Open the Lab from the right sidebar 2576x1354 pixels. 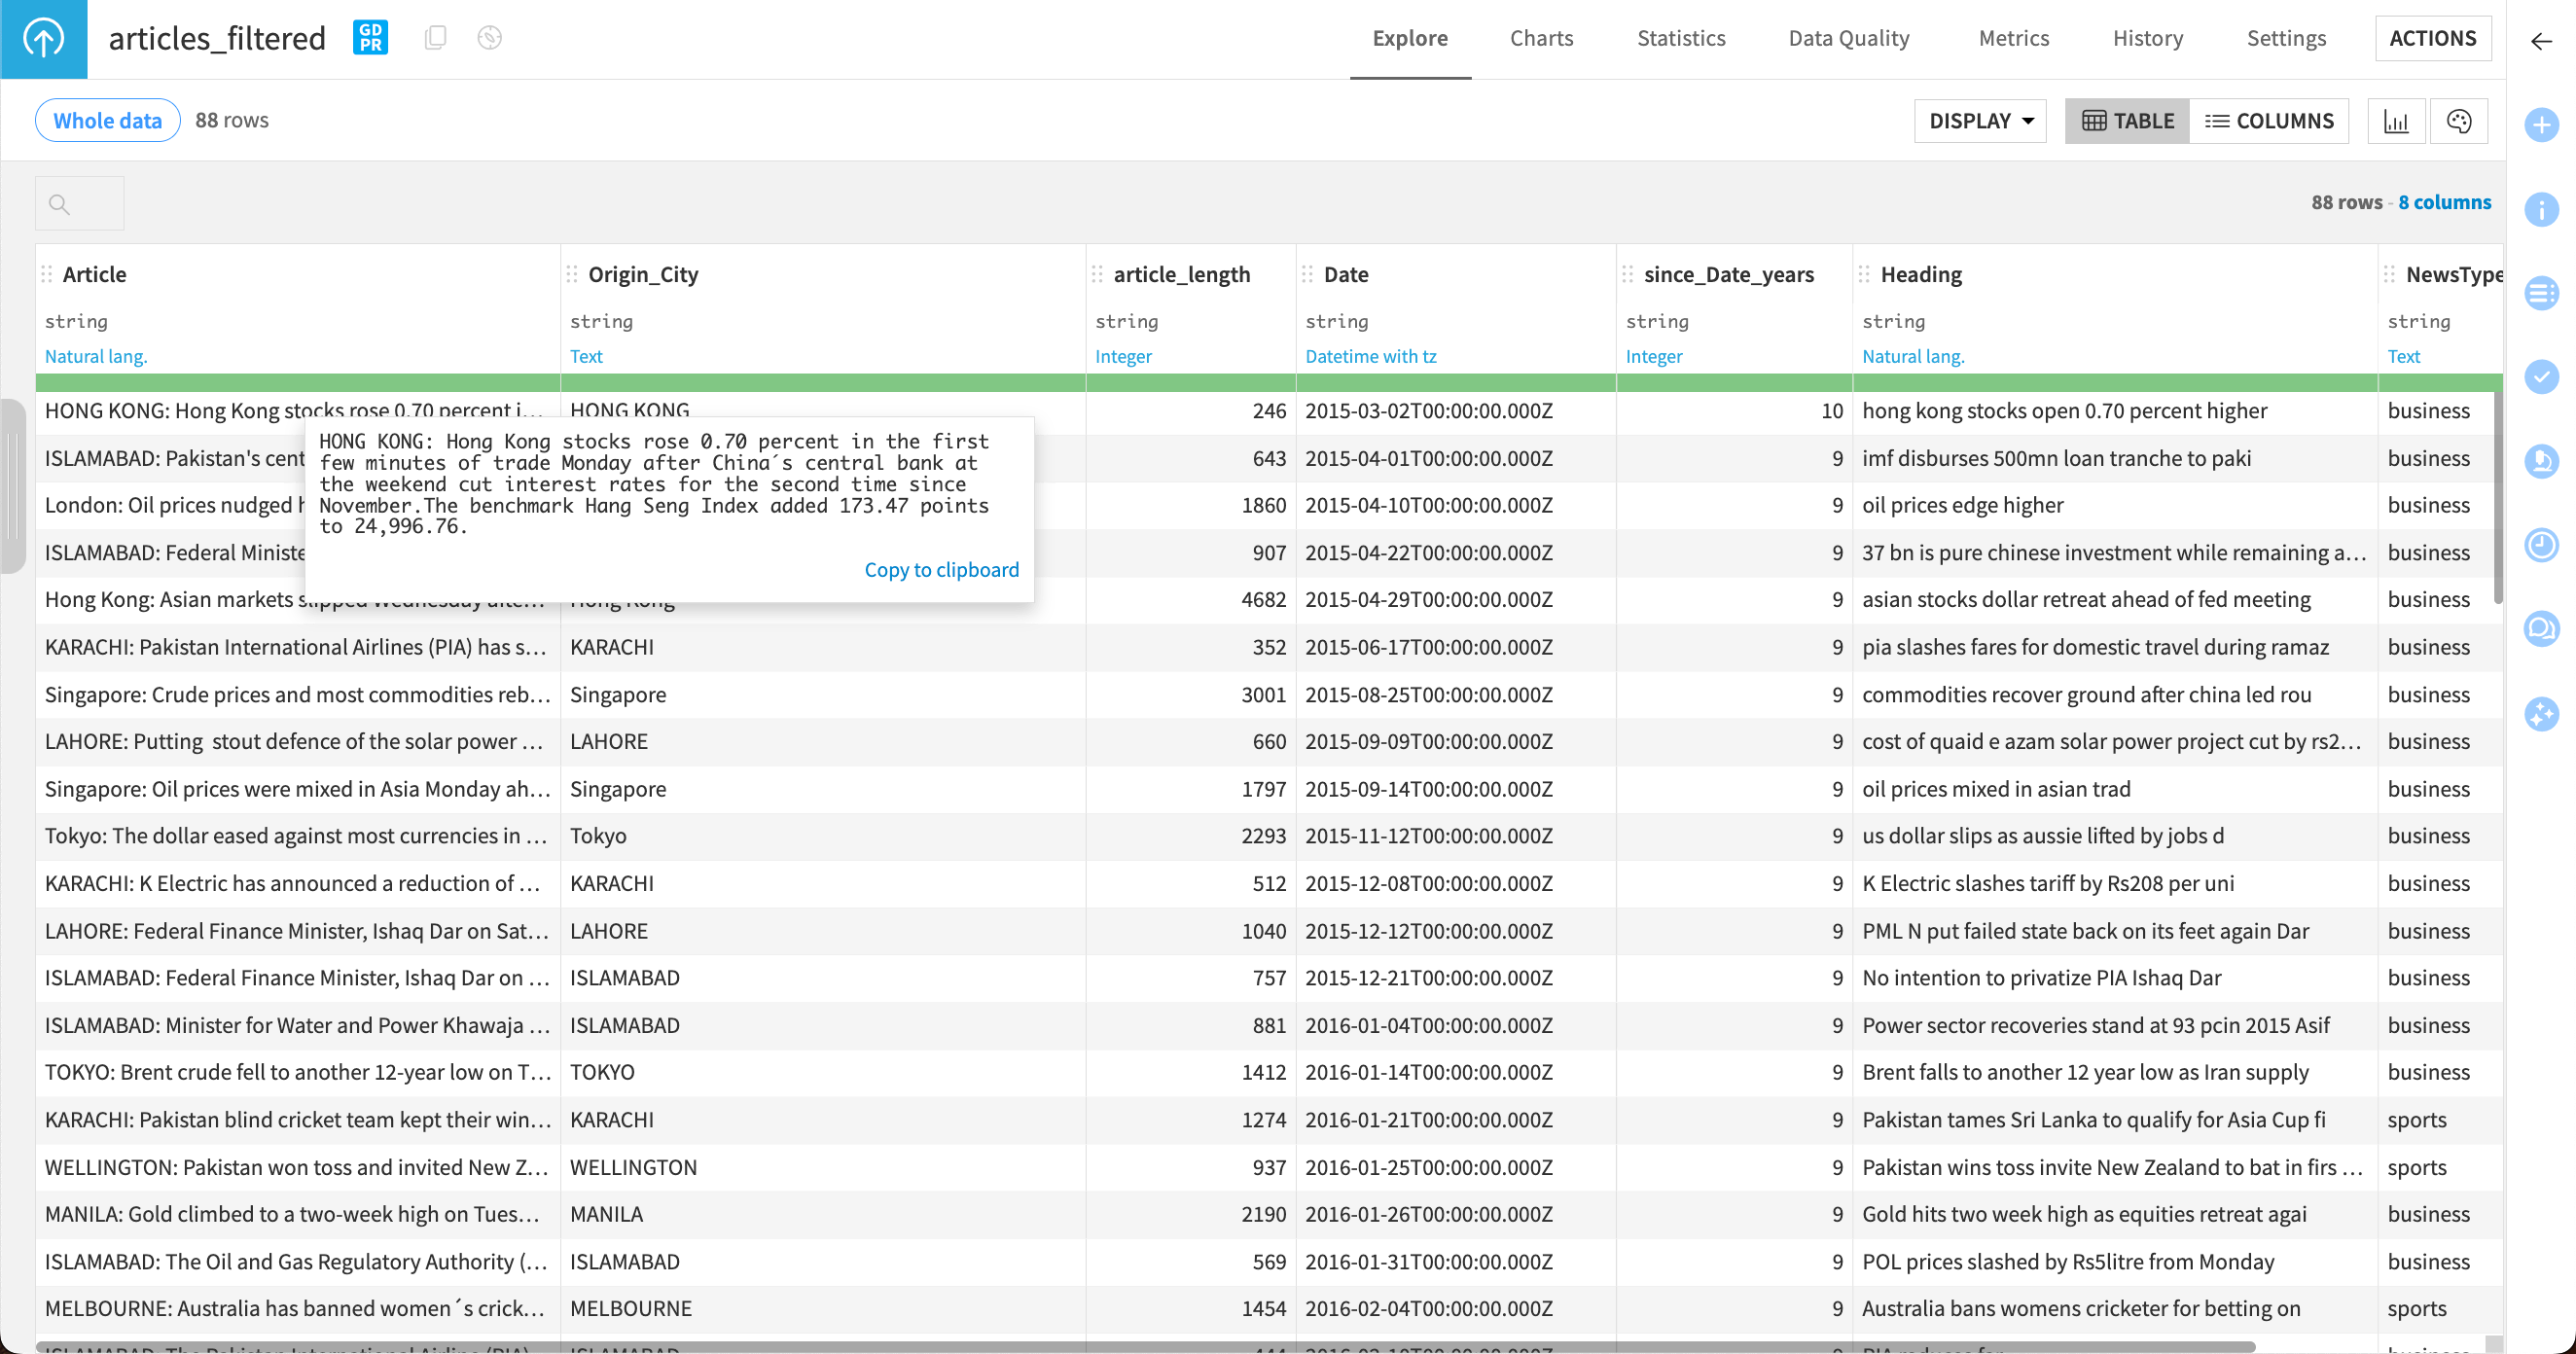(x=2541, y=461)
